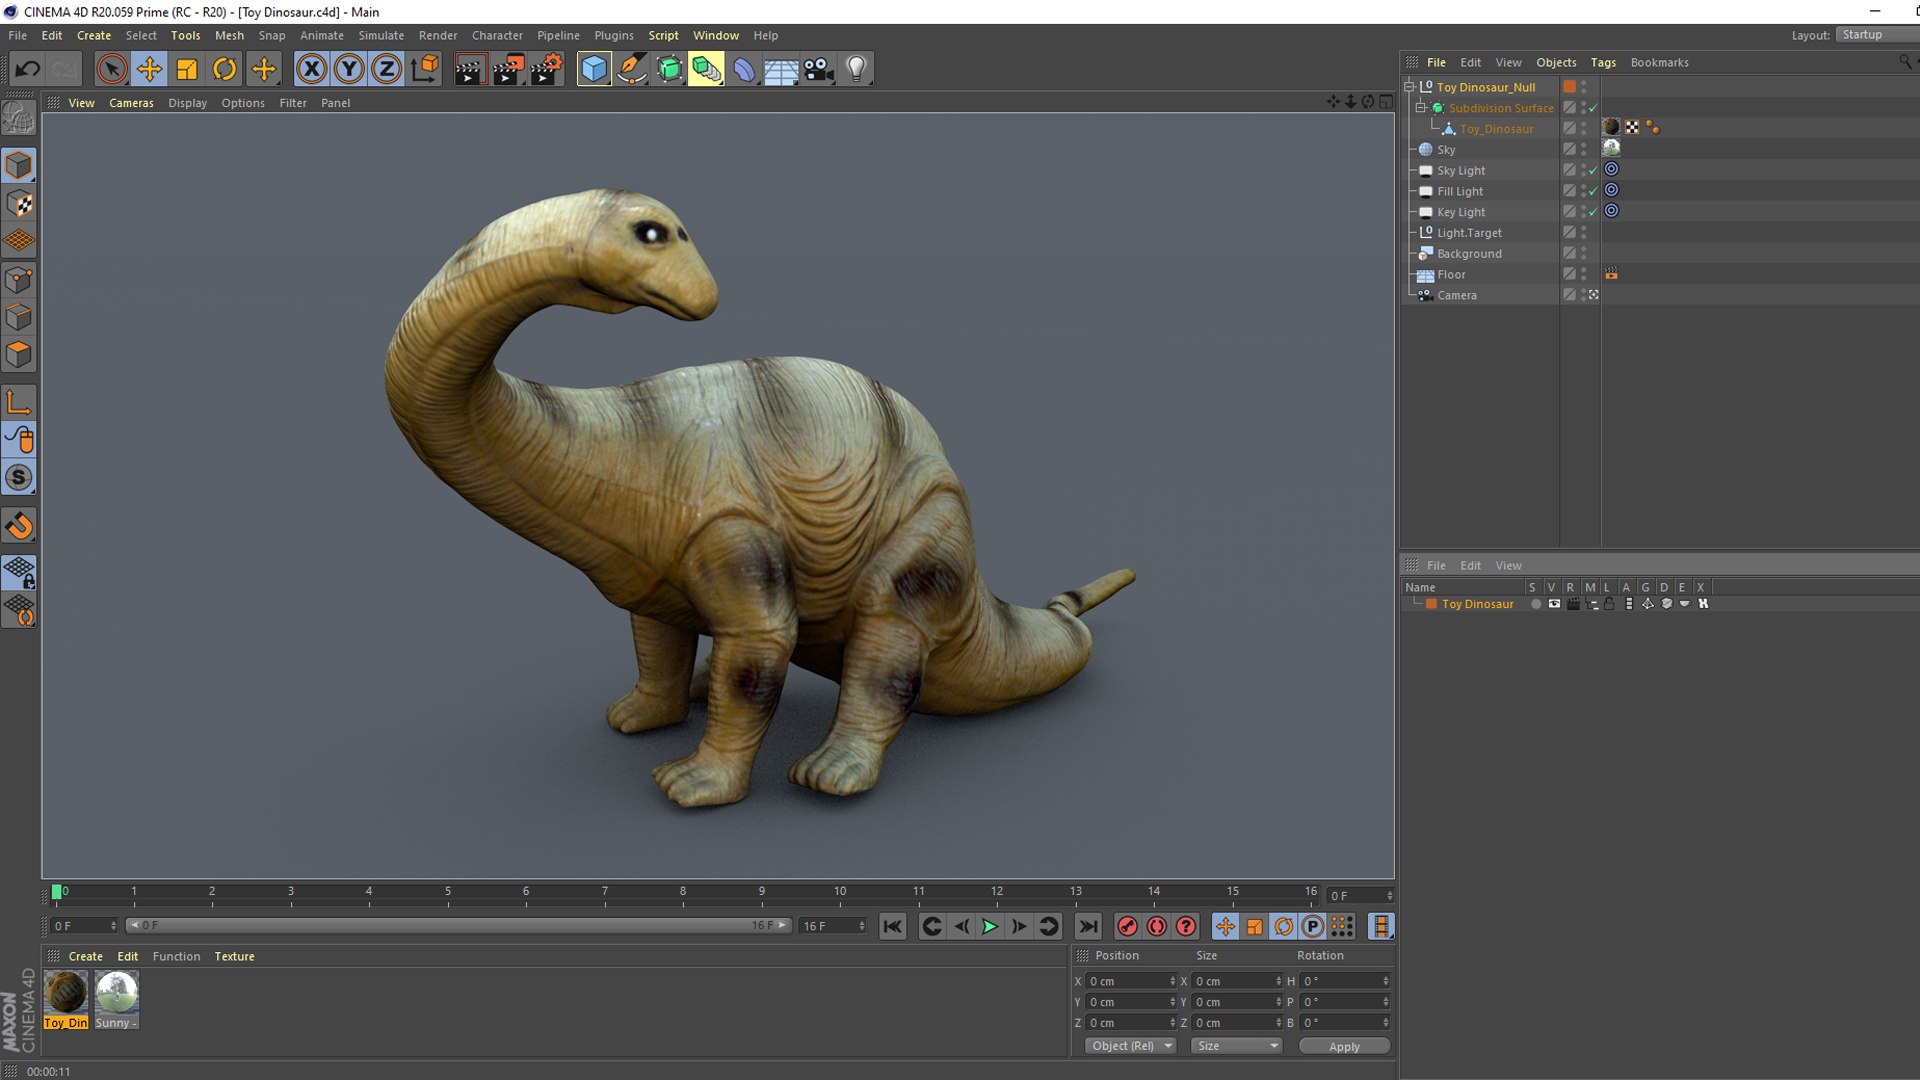Play the animation forward

click(x=990, y=927)
